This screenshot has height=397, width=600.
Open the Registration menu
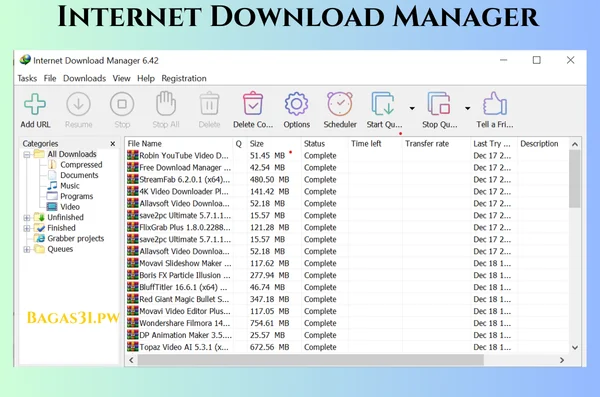184,78
